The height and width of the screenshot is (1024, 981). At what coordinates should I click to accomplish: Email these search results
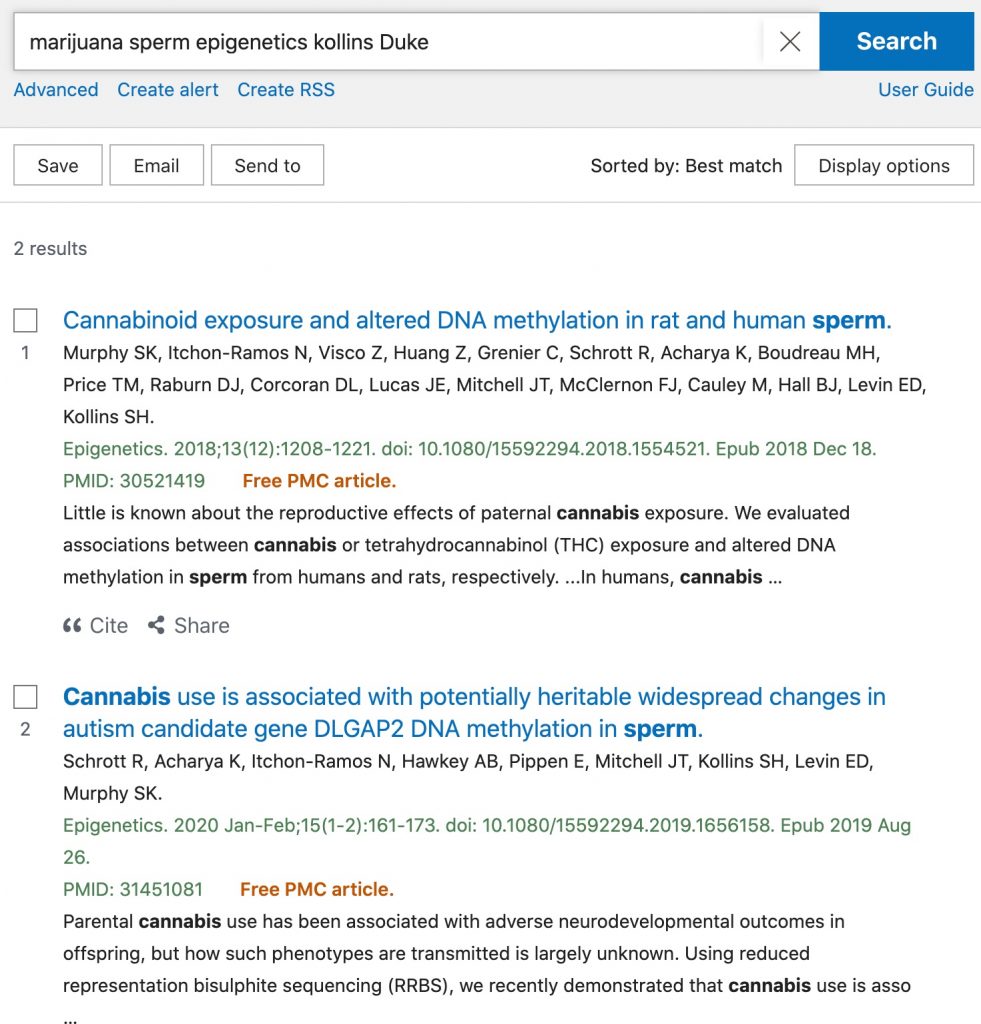pyautogui.click(x=156, y=165)
